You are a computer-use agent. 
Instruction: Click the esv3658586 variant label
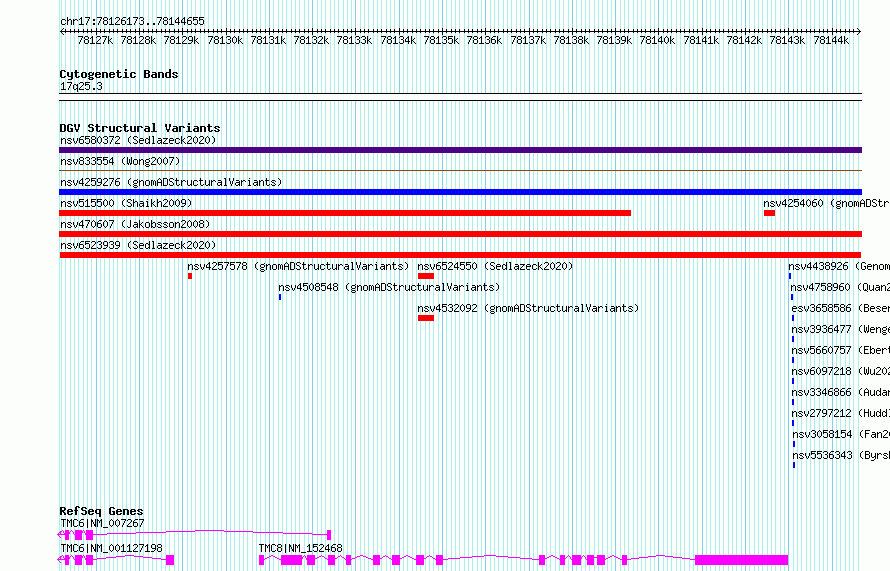[x=841, y=308]
